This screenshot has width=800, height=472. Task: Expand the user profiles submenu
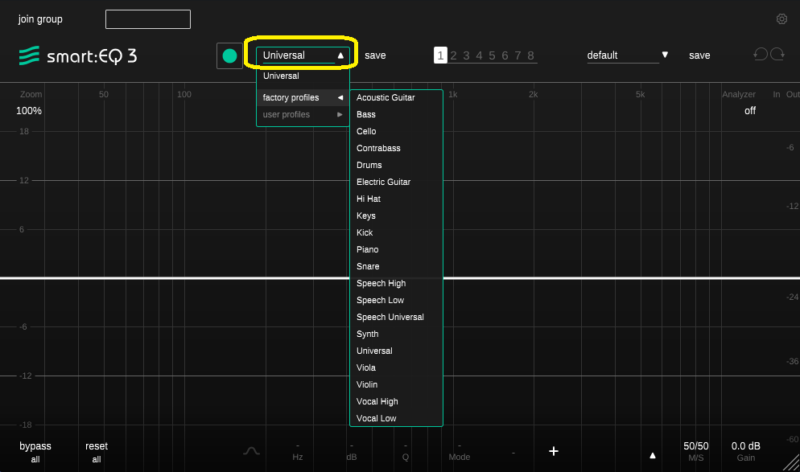tap(302, 115)
